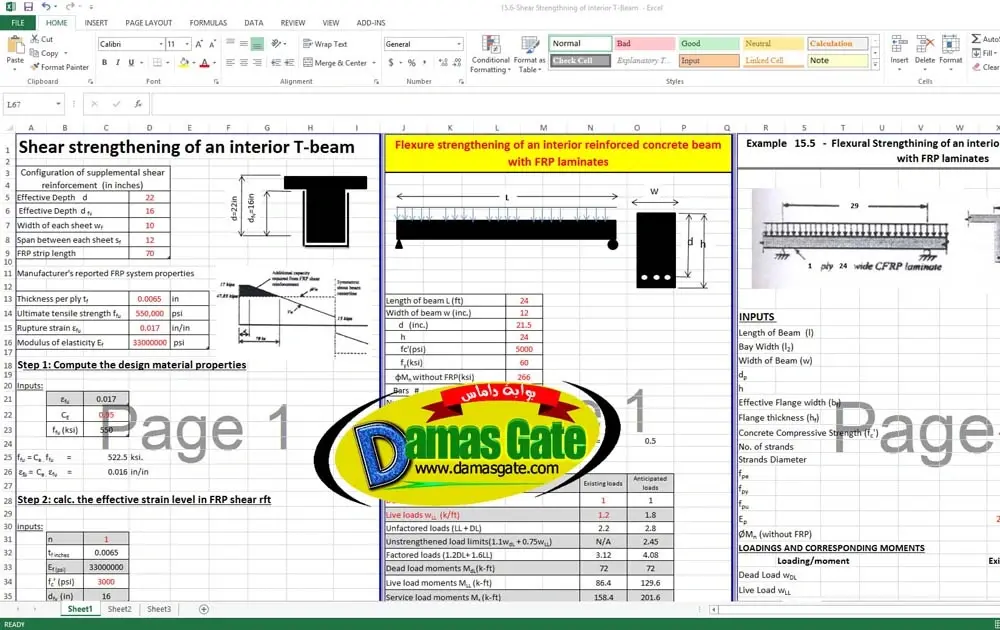Switch to the VIEW tab
This screenshot has height=630, width=1000.
point(331,23)
